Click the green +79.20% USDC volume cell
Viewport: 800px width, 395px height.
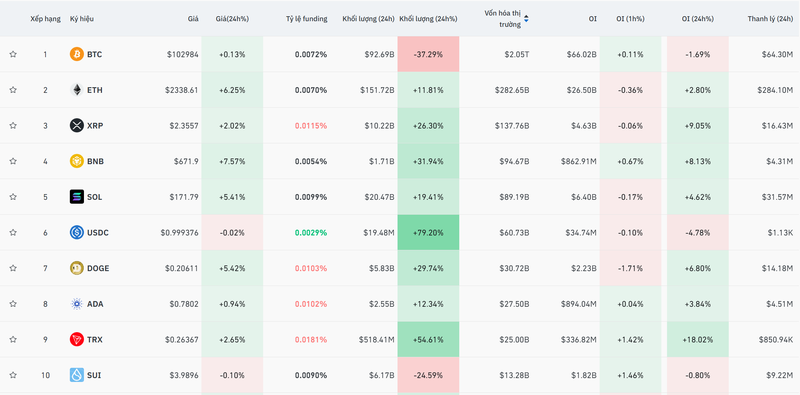coord(428,233)
